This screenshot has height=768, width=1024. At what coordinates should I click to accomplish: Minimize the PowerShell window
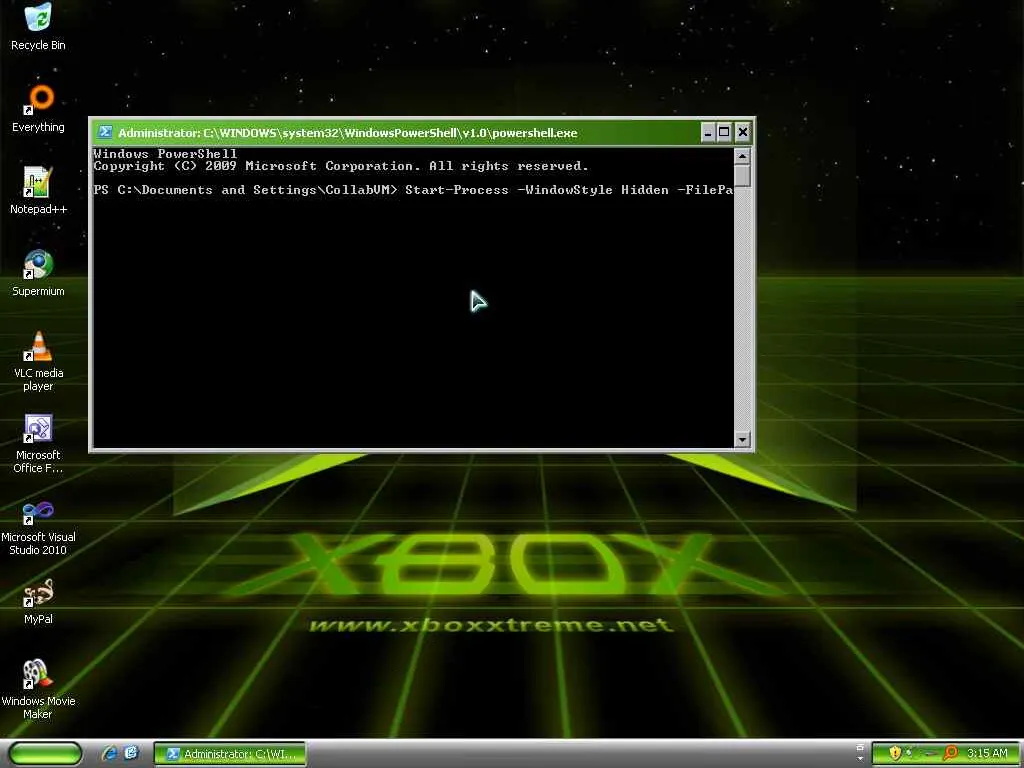tap(708, 133)
